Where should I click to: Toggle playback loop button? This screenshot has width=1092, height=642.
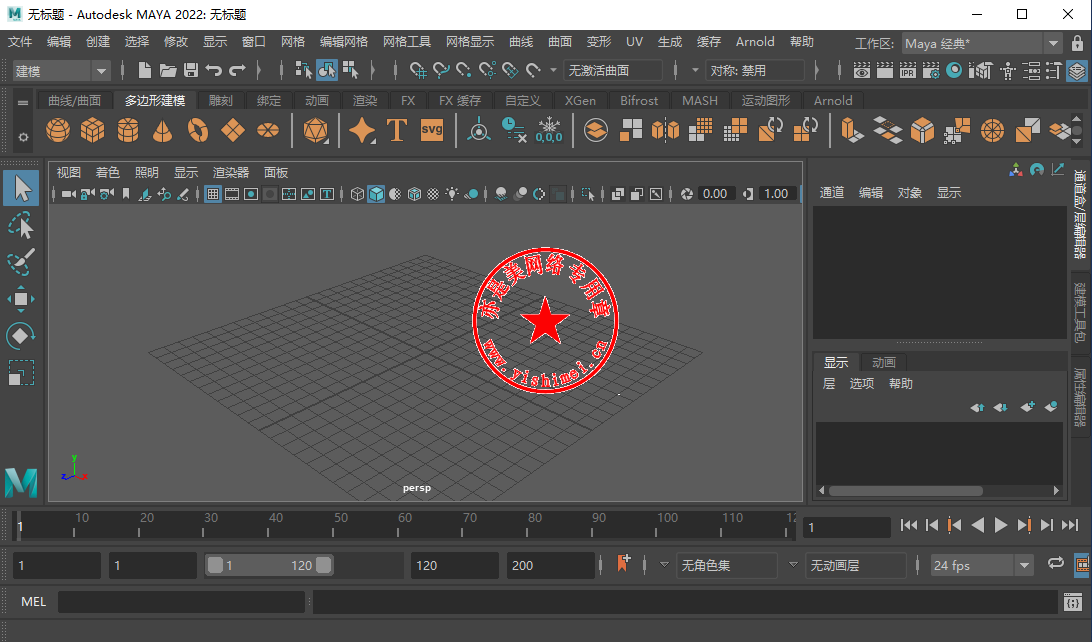[1056, 563]
